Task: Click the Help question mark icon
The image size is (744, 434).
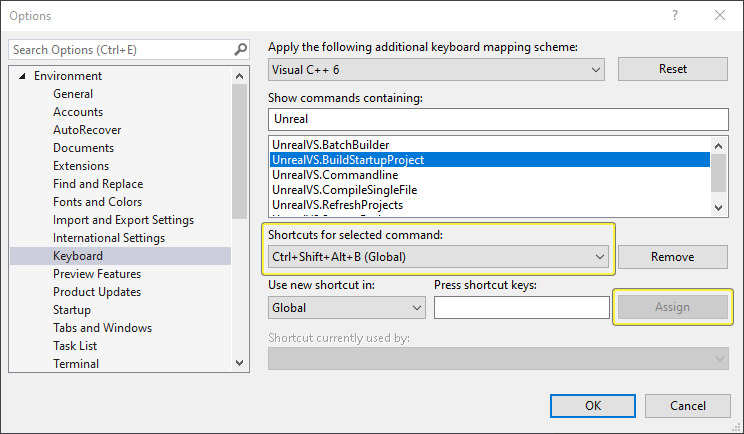Action: click(675, 16)
